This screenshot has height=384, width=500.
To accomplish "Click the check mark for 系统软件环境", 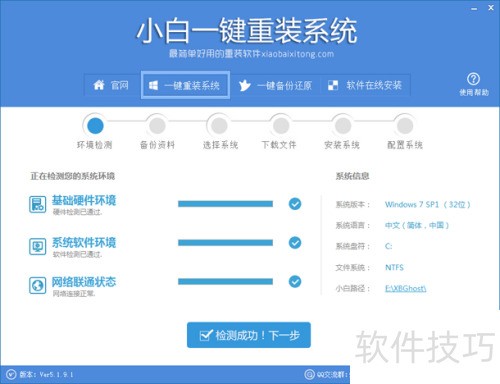I will click(x=295, y=243).
